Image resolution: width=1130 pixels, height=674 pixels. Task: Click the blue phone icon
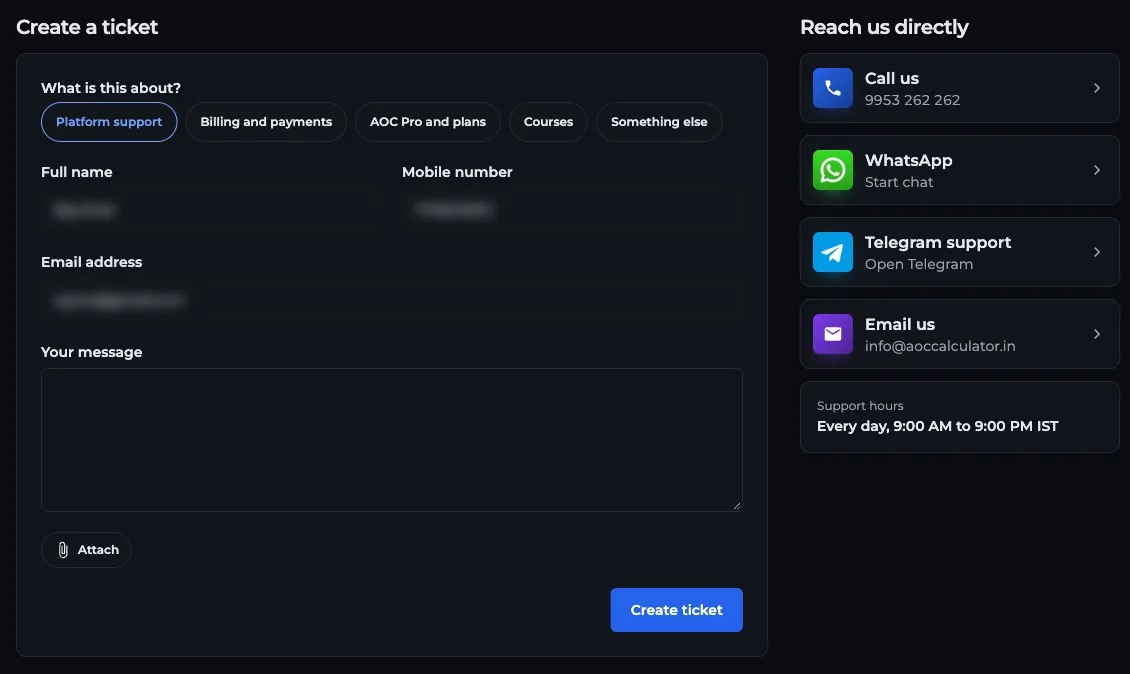coord(832,88)
